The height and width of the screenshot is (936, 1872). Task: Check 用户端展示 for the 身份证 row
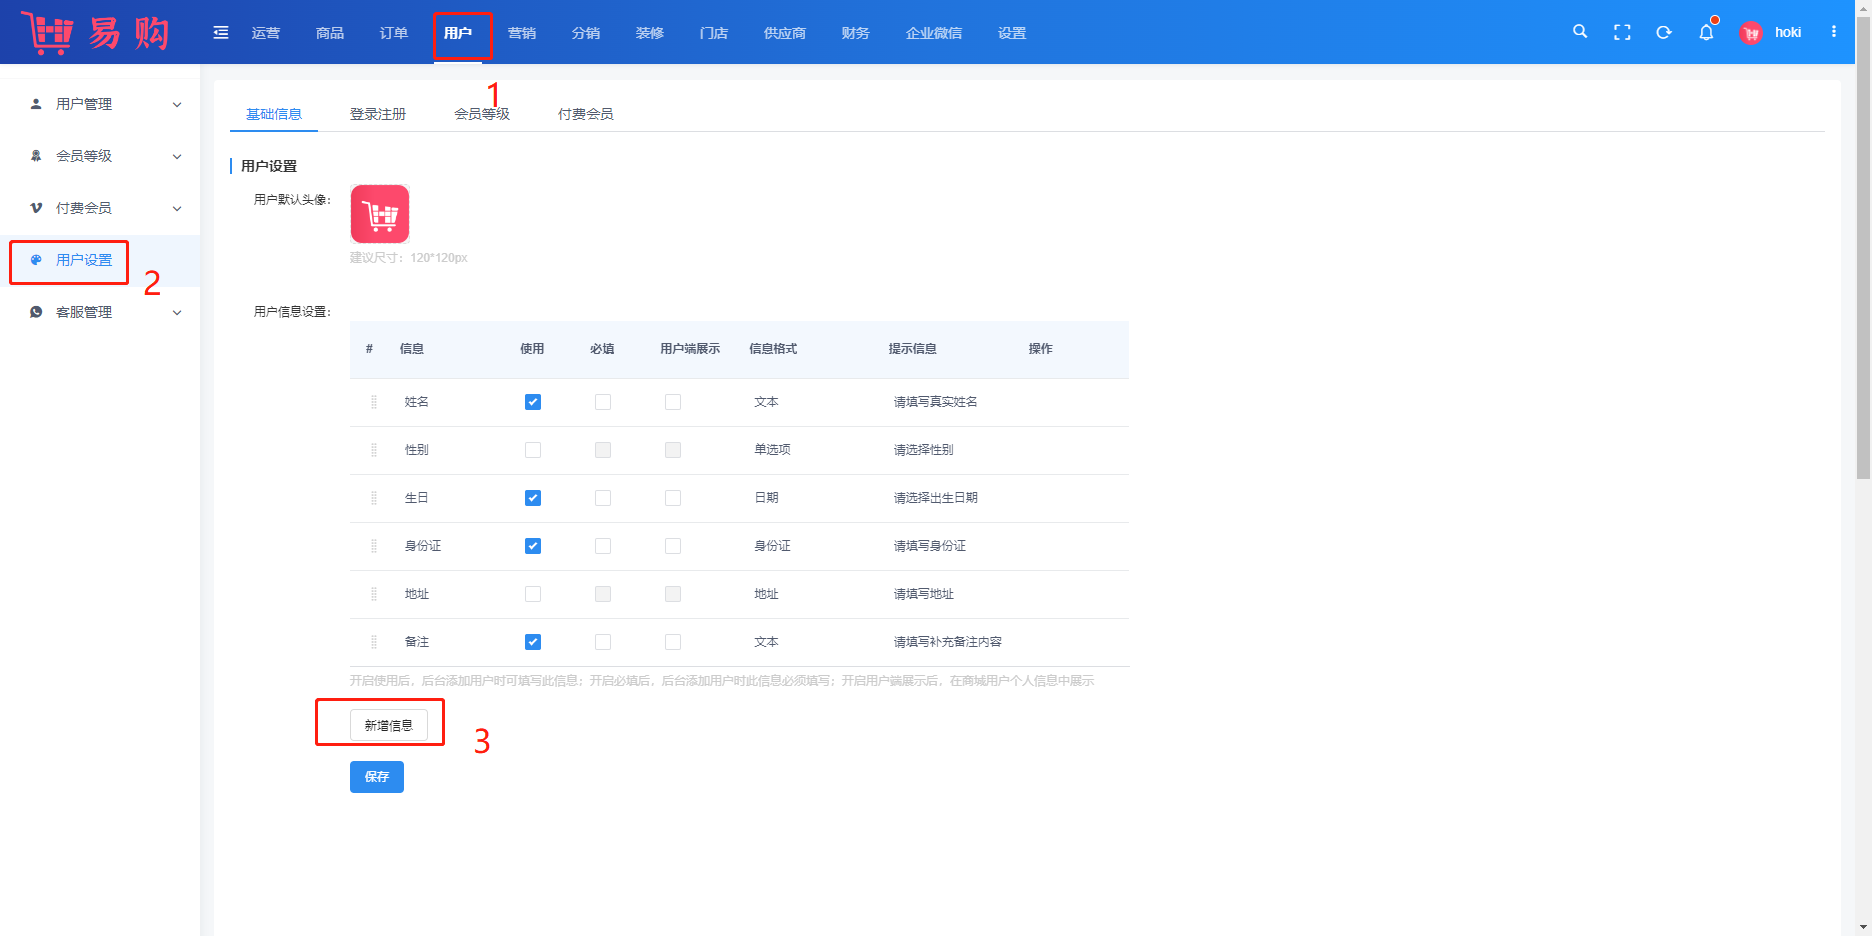[x=673, y=546]
